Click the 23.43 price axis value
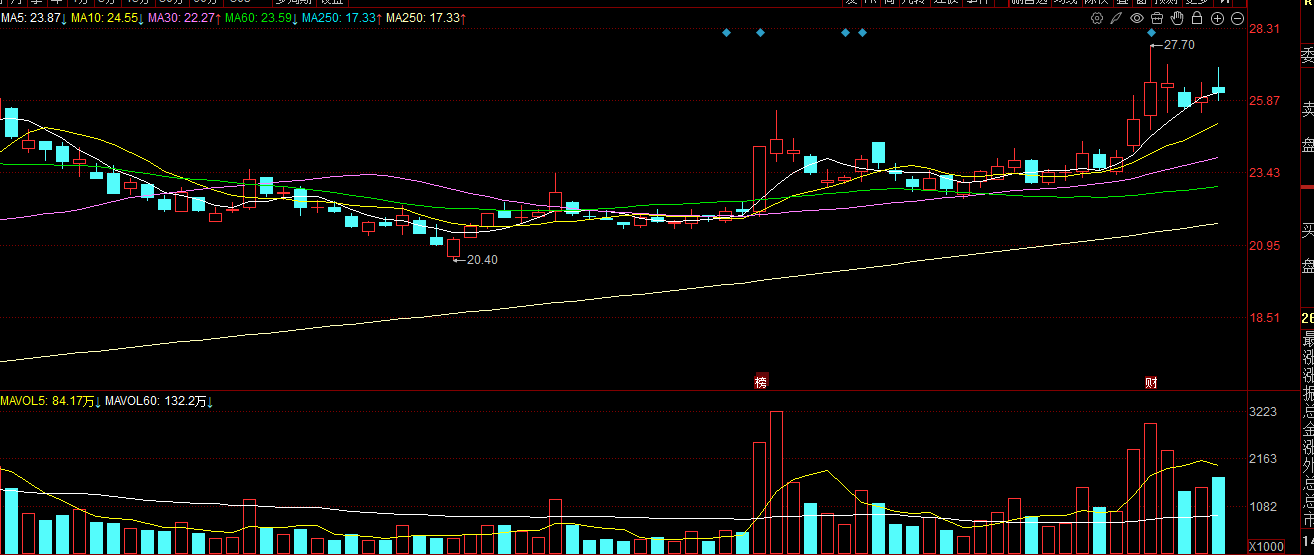Image resolution: width=1314 pixels, height=555 pixels. click(x=1265, y=173)
